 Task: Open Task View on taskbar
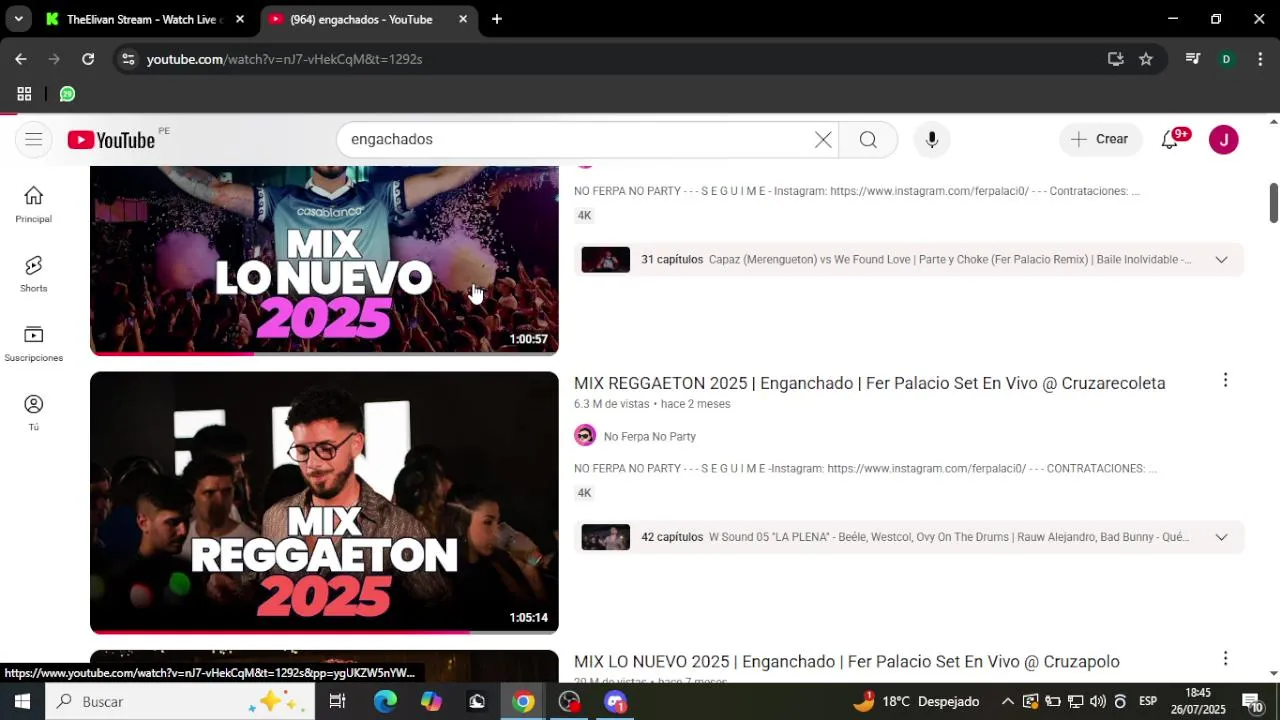tap(338, 701)
